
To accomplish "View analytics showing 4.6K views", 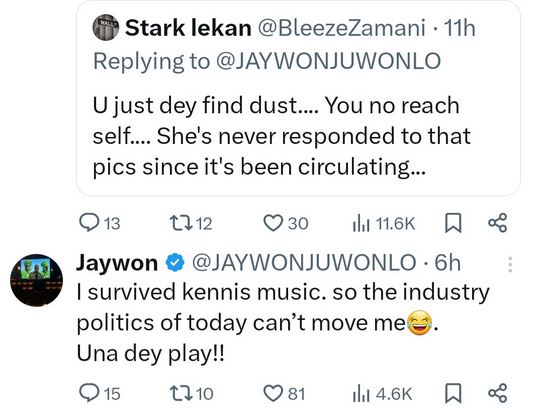I will coord(382,393).
